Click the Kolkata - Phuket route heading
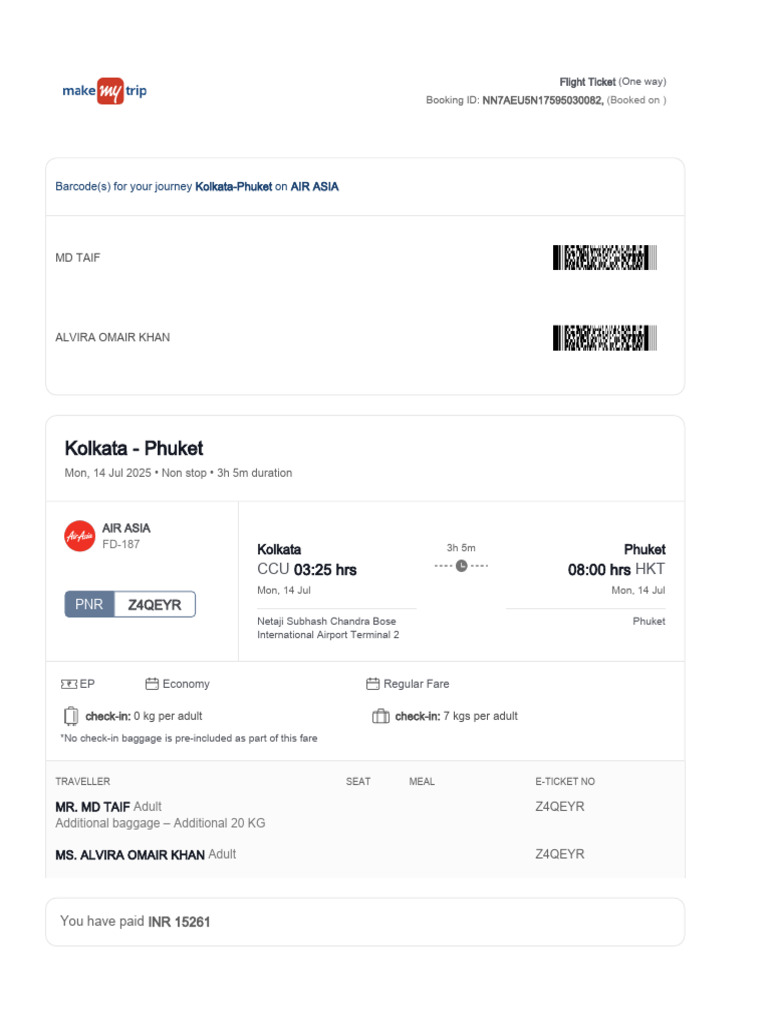This screenshot has width=768, height=1024. coord(134,448)
